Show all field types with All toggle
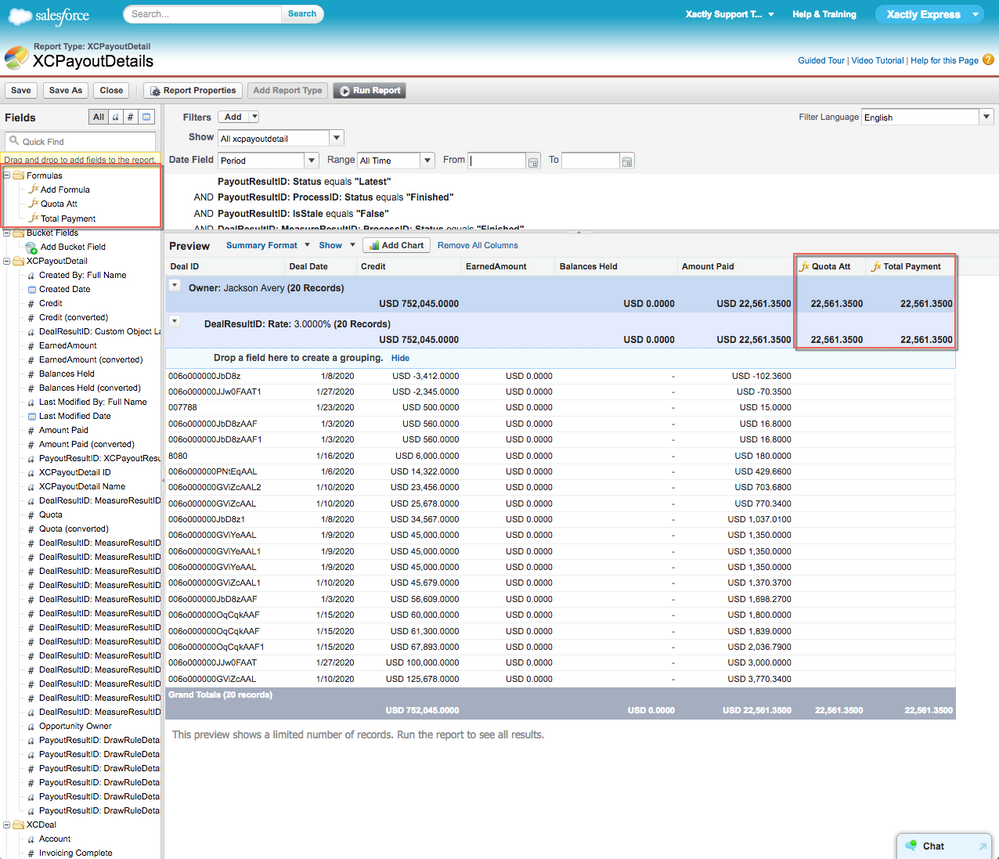 pyautogui.click(x=98, y=117)
